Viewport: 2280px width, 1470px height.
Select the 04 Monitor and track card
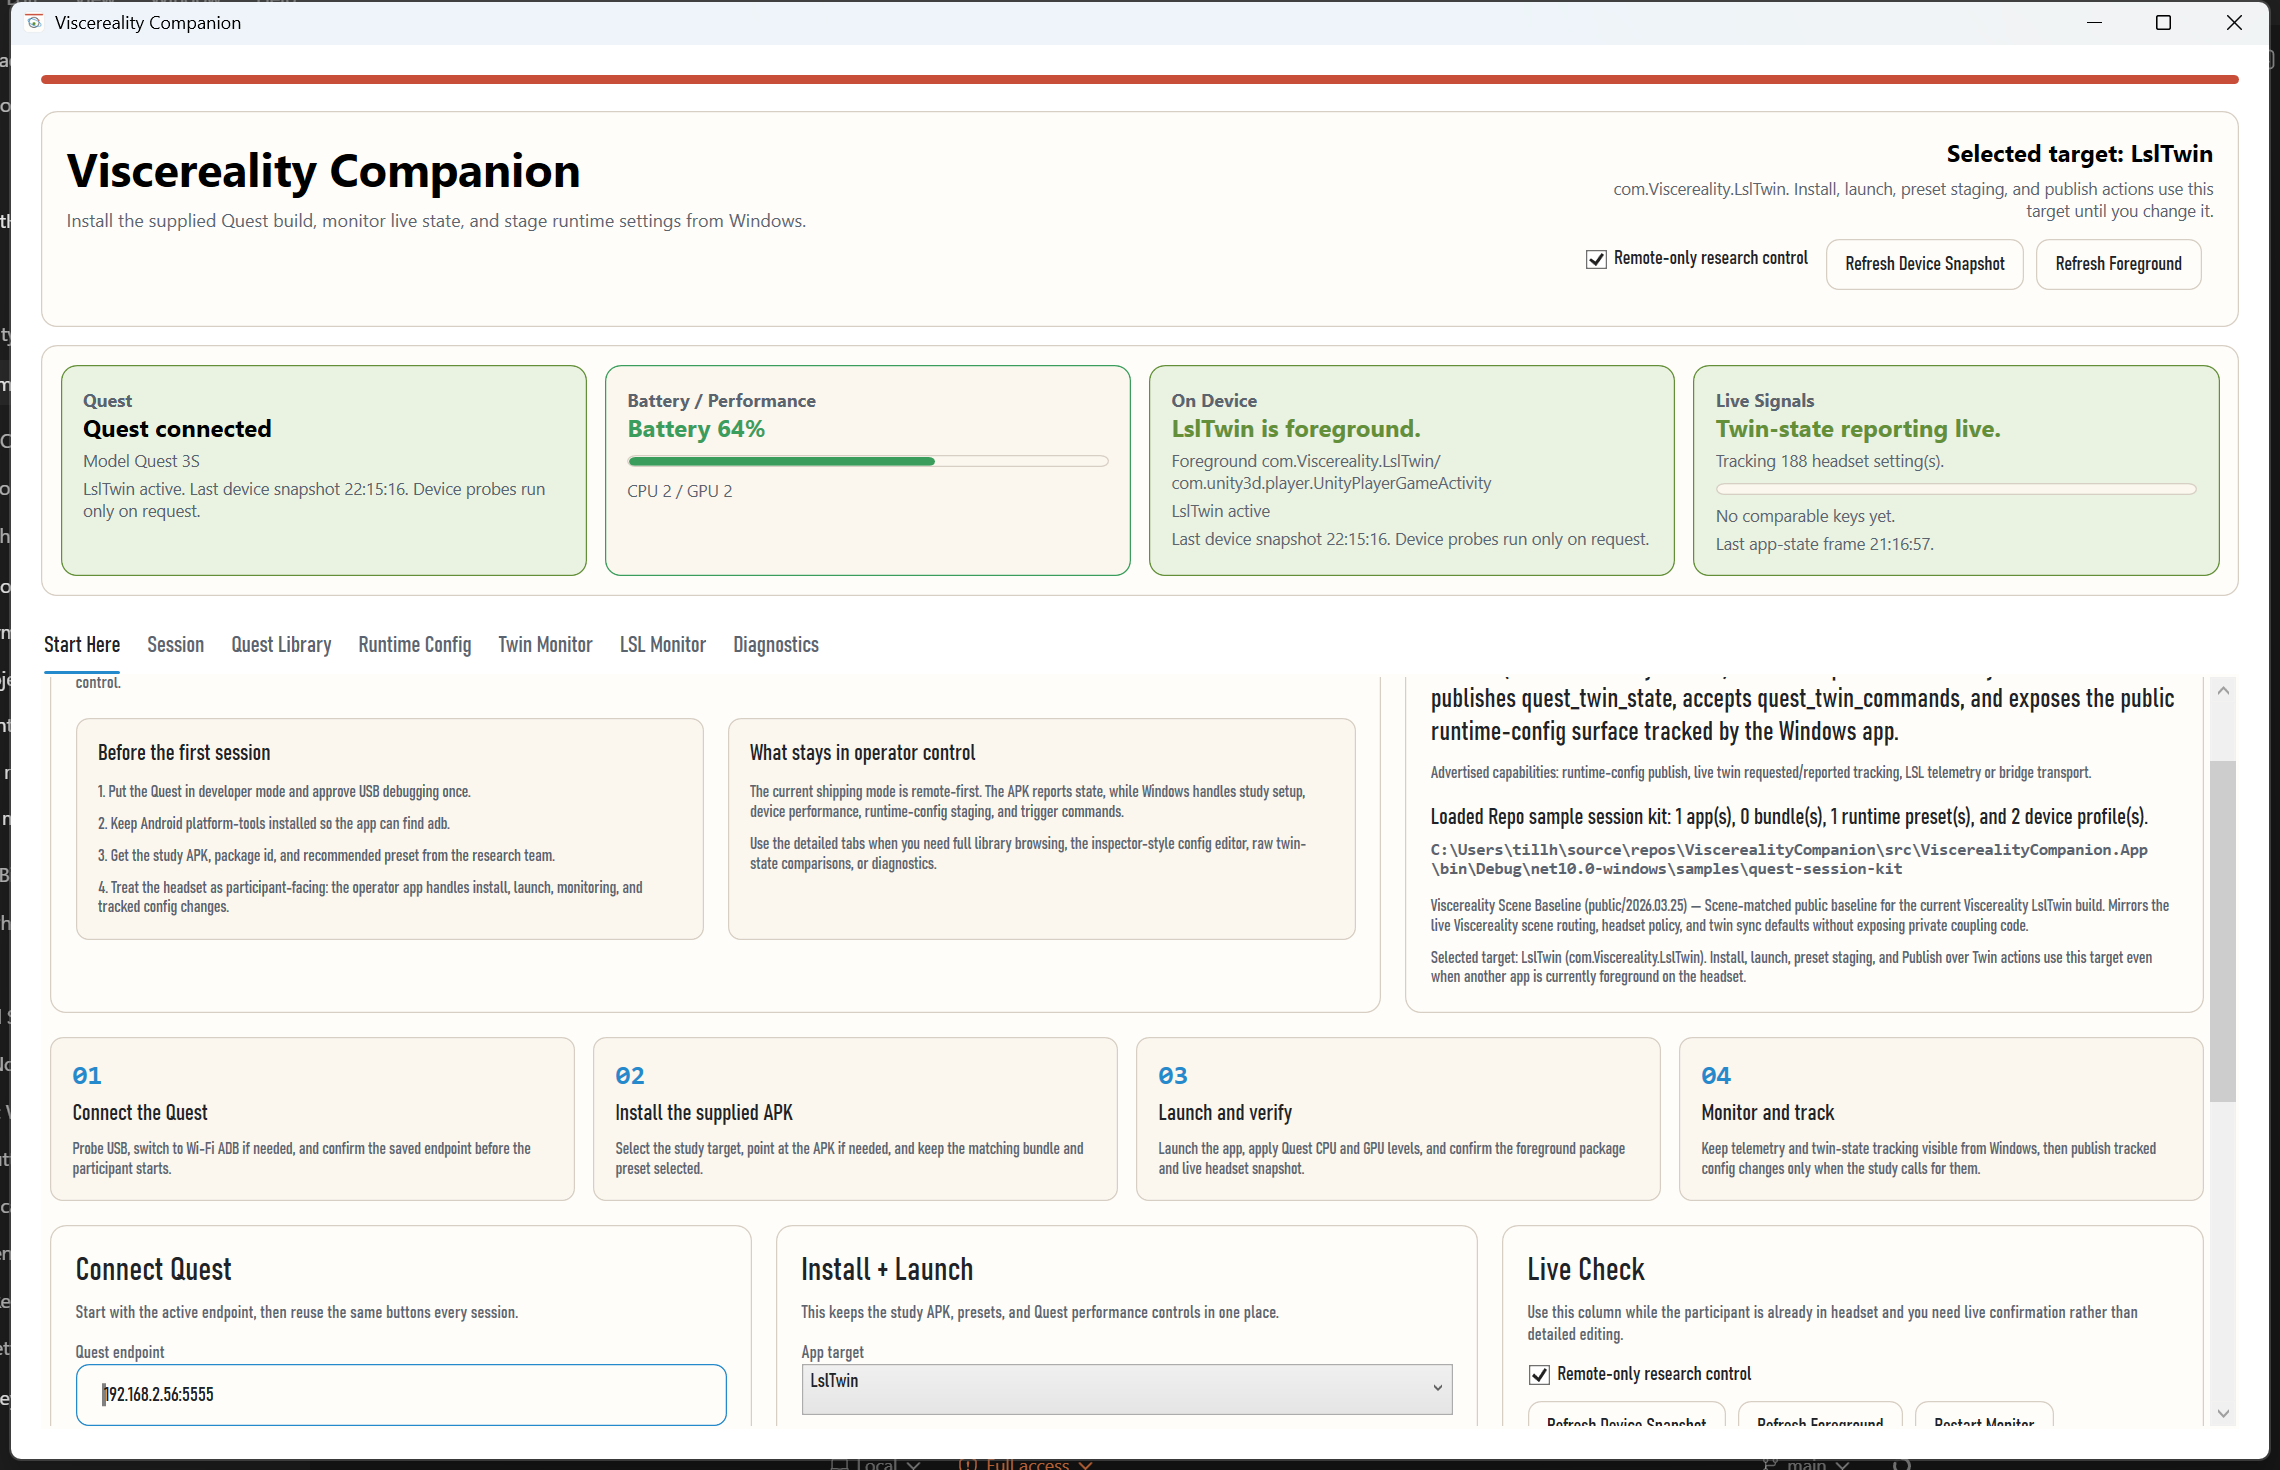coord(1941,1119)
